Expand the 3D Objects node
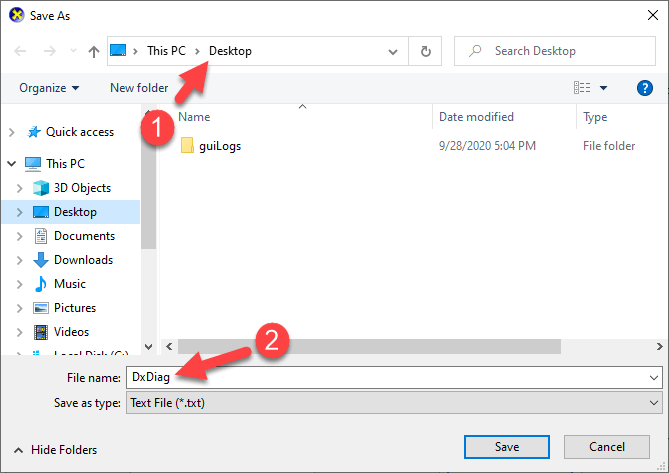669x473 pixels. (19, 188)
